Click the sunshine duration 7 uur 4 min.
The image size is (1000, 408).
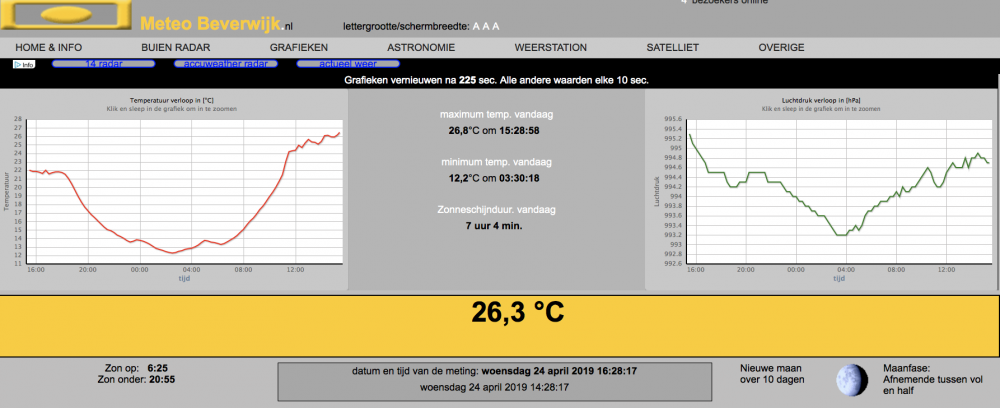click(494, 225)
